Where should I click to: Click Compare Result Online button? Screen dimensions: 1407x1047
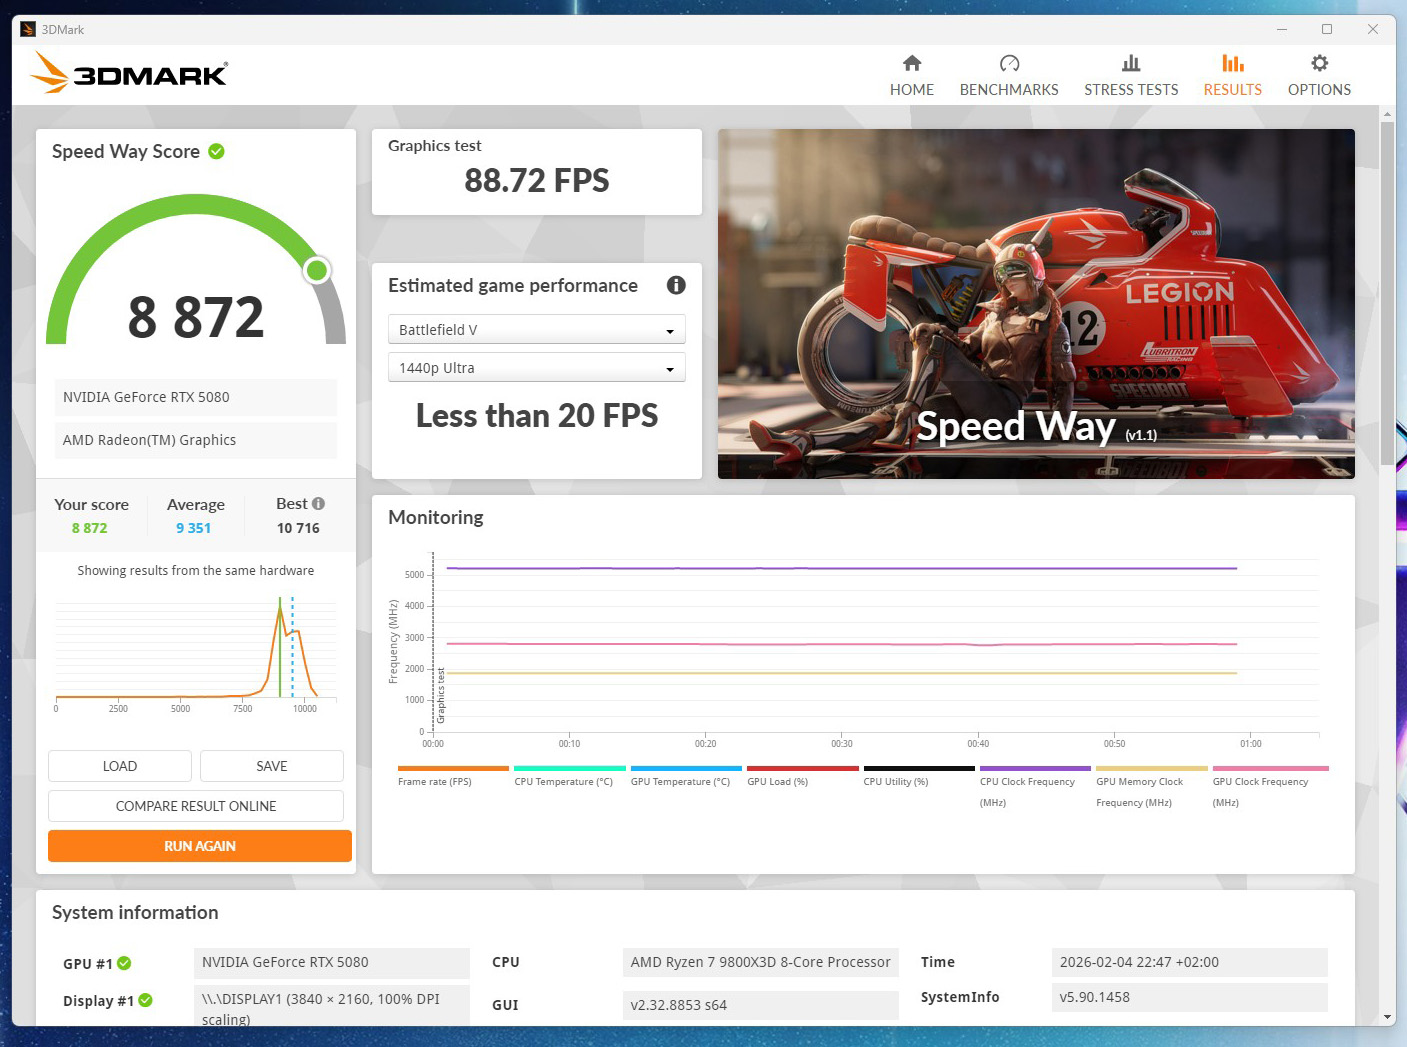(x=196, y=806)
